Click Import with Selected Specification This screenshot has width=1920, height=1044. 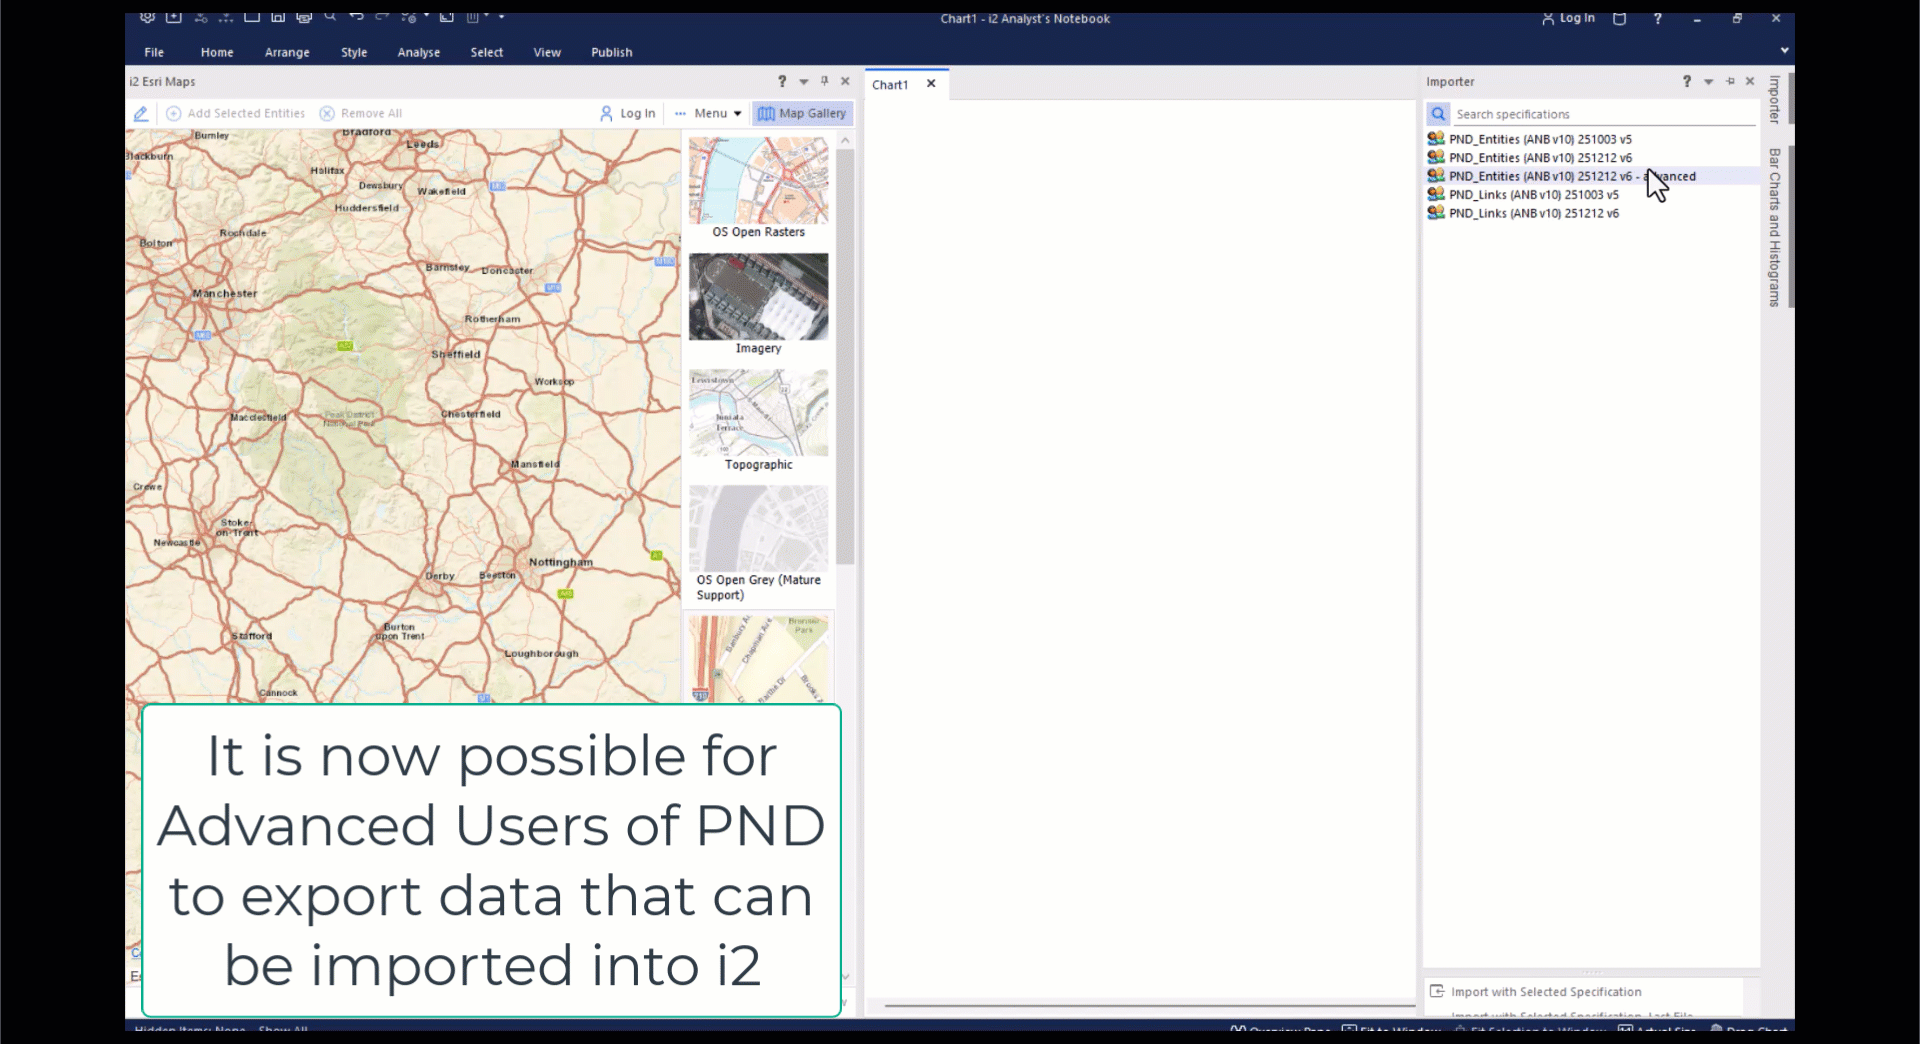pyautogui.click(x=1545, y=992)
